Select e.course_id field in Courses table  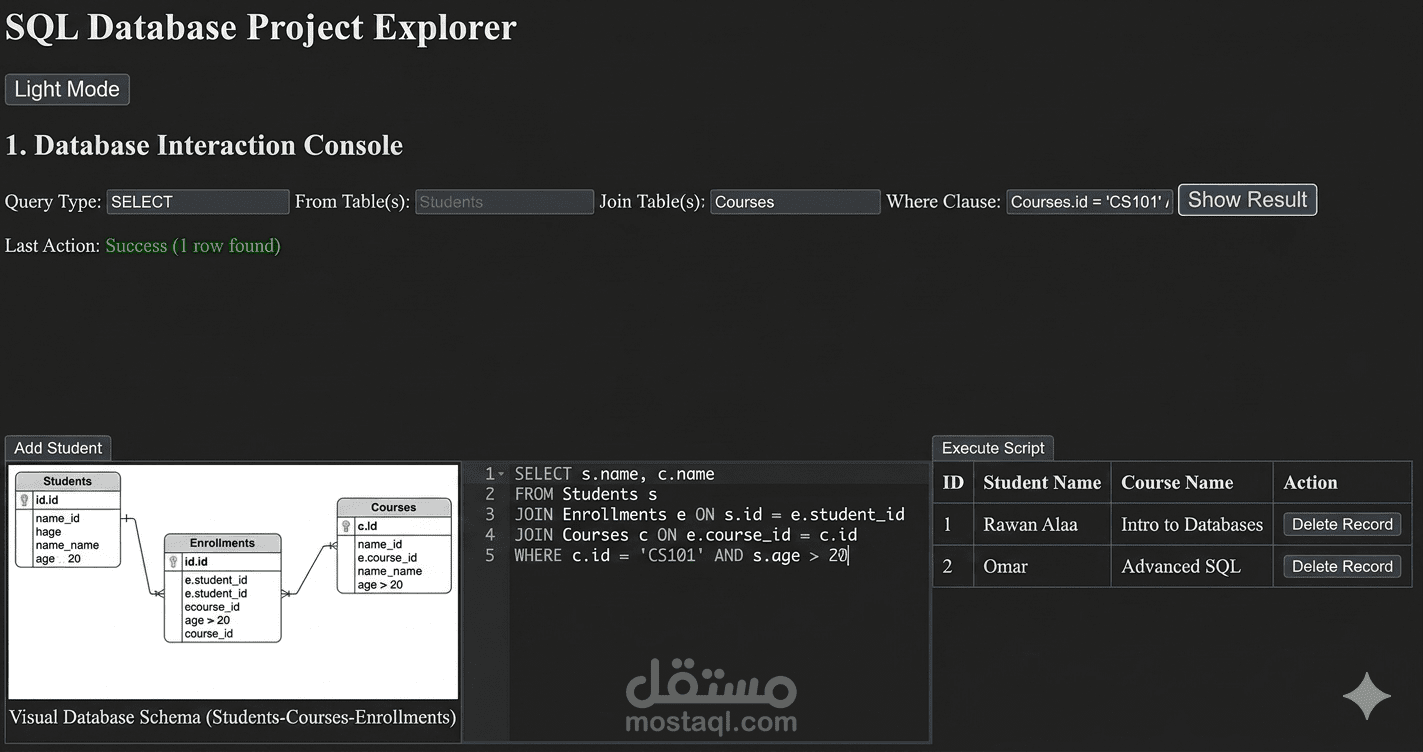pos(387,558)
